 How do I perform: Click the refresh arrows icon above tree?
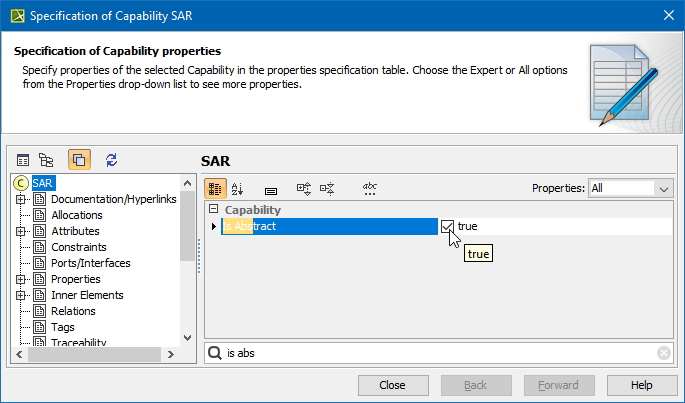[111, 160]
